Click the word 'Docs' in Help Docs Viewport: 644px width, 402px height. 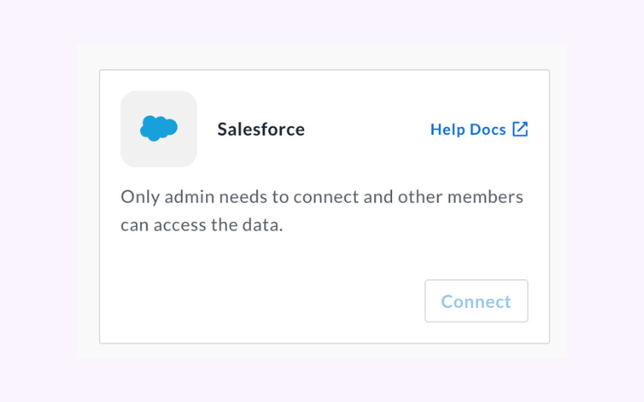coord(488,129)
